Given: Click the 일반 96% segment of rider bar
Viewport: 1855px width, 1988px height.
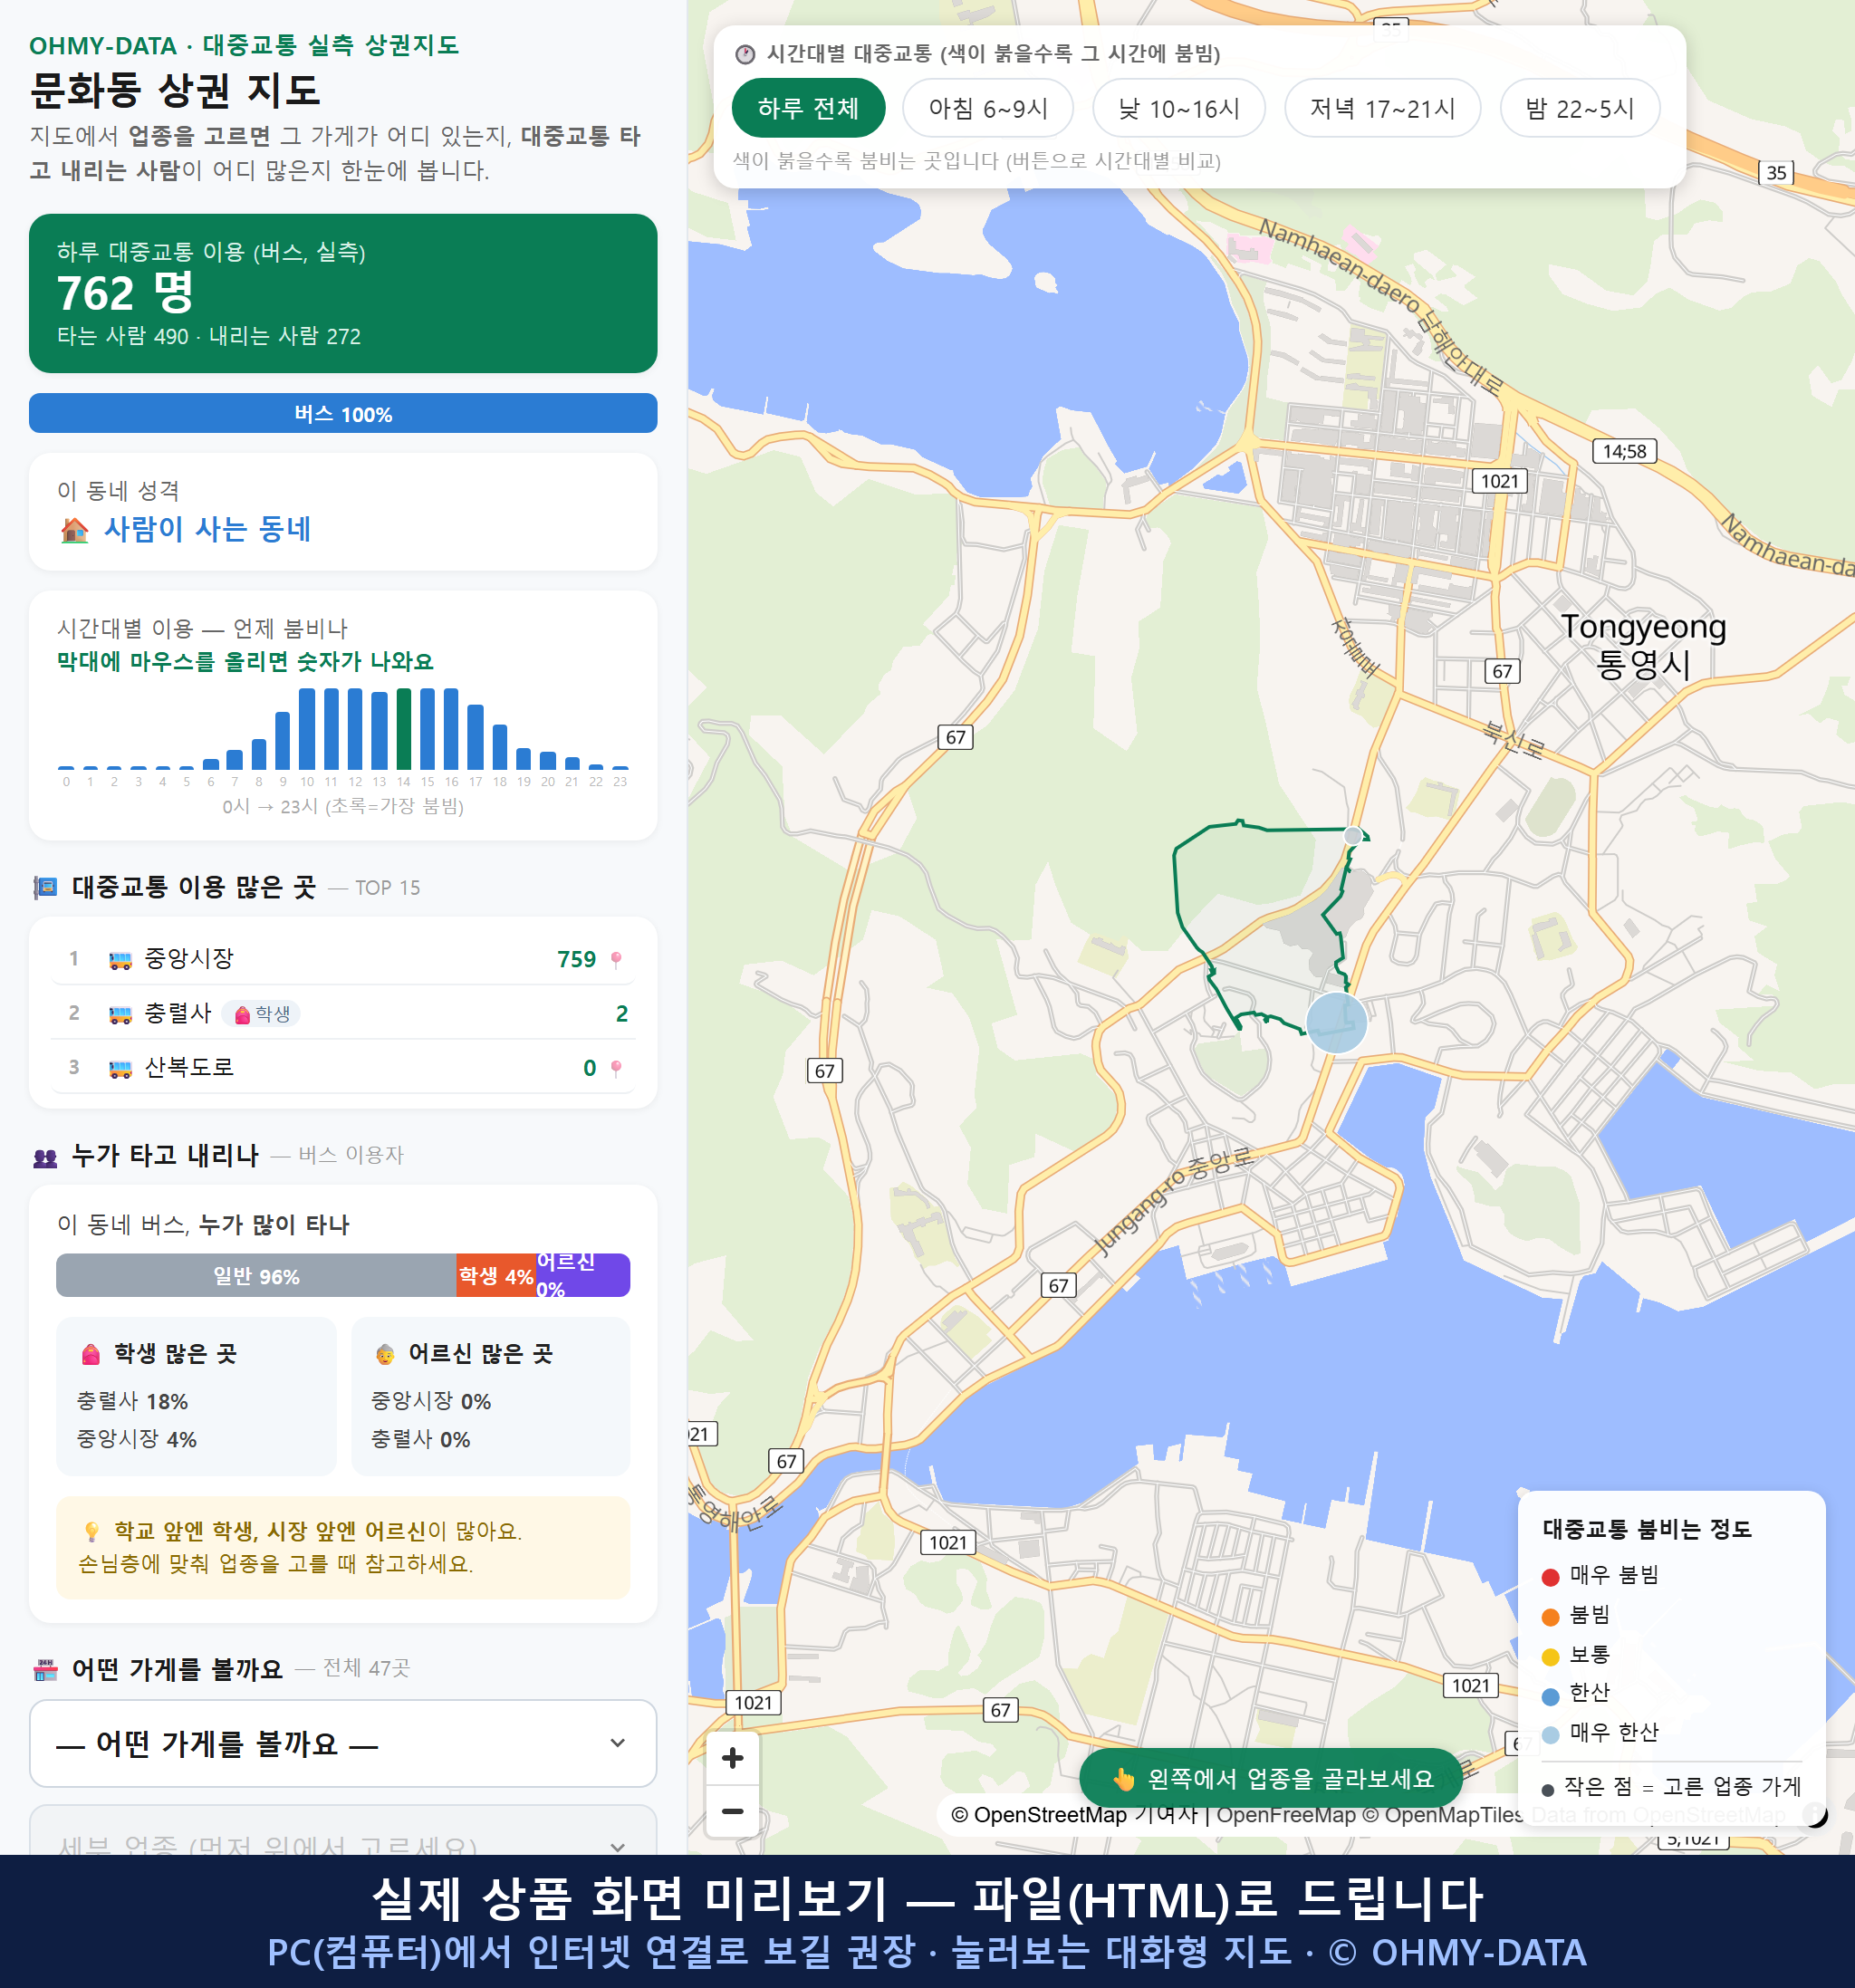Looking at the screenshot, I should 256,1275.
